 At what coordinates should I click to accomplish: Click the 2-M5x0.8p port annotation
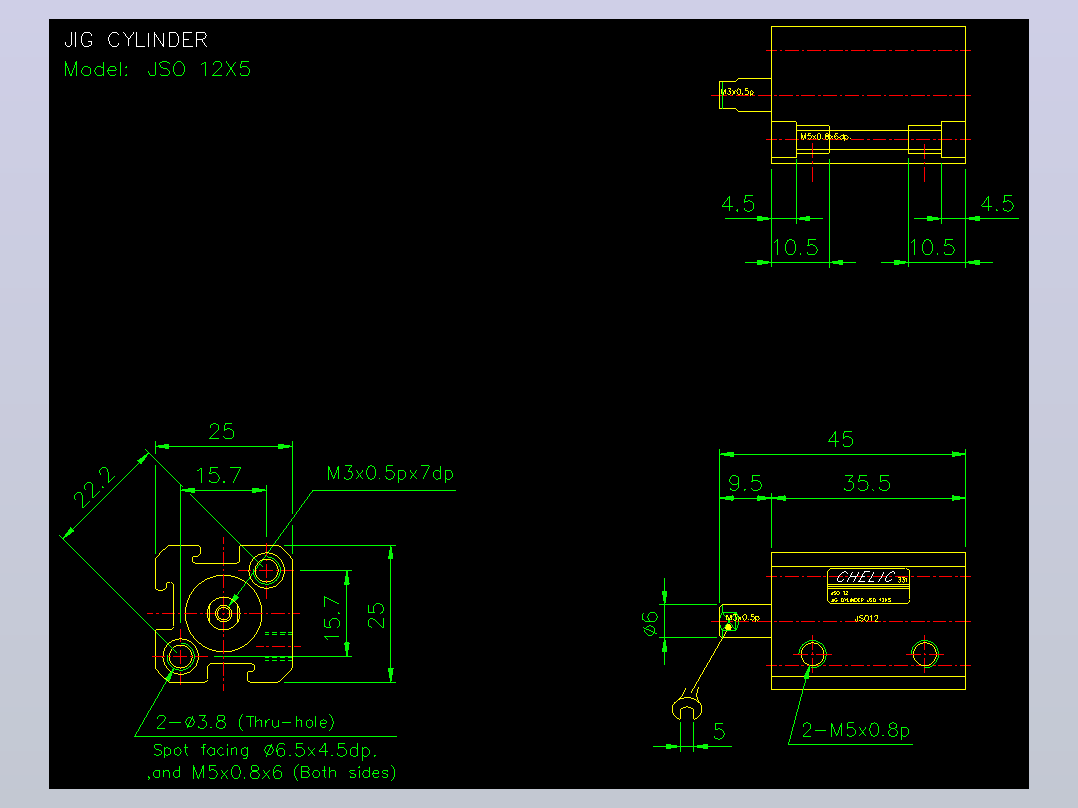click(855, 730)
